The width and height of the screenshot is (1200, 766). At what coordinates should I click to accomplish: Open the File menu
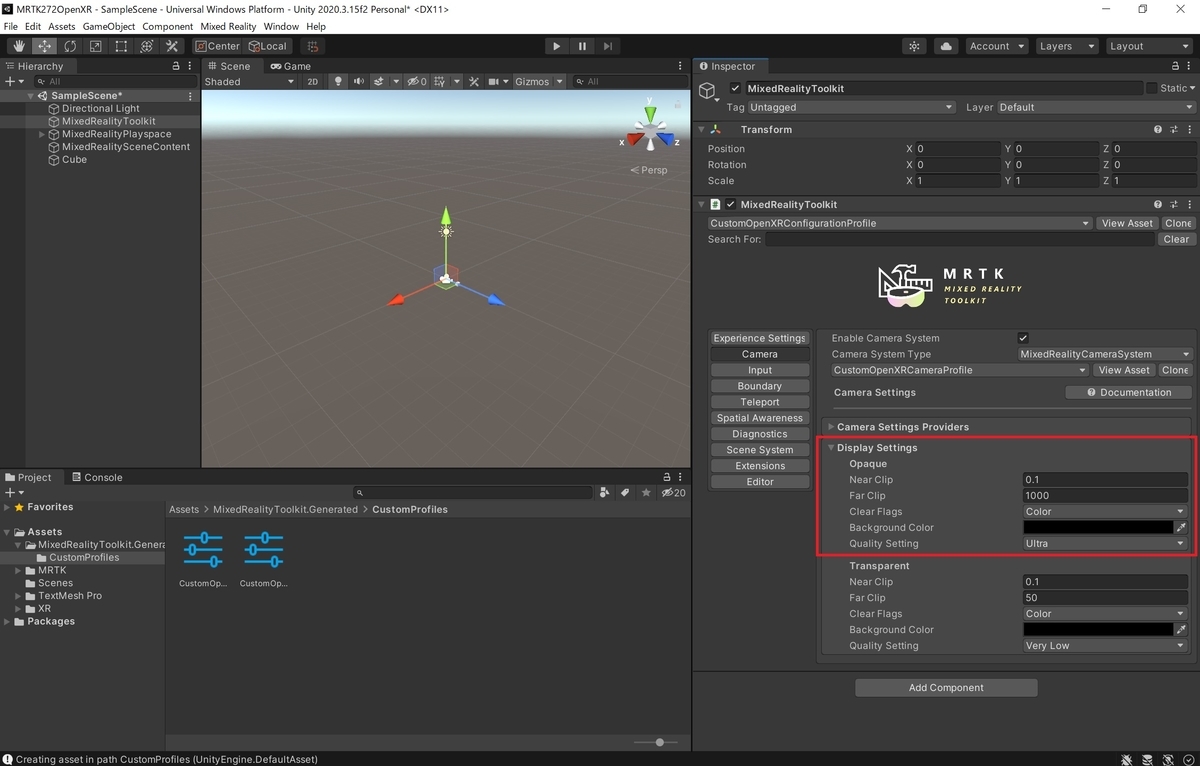pos(11,26)
